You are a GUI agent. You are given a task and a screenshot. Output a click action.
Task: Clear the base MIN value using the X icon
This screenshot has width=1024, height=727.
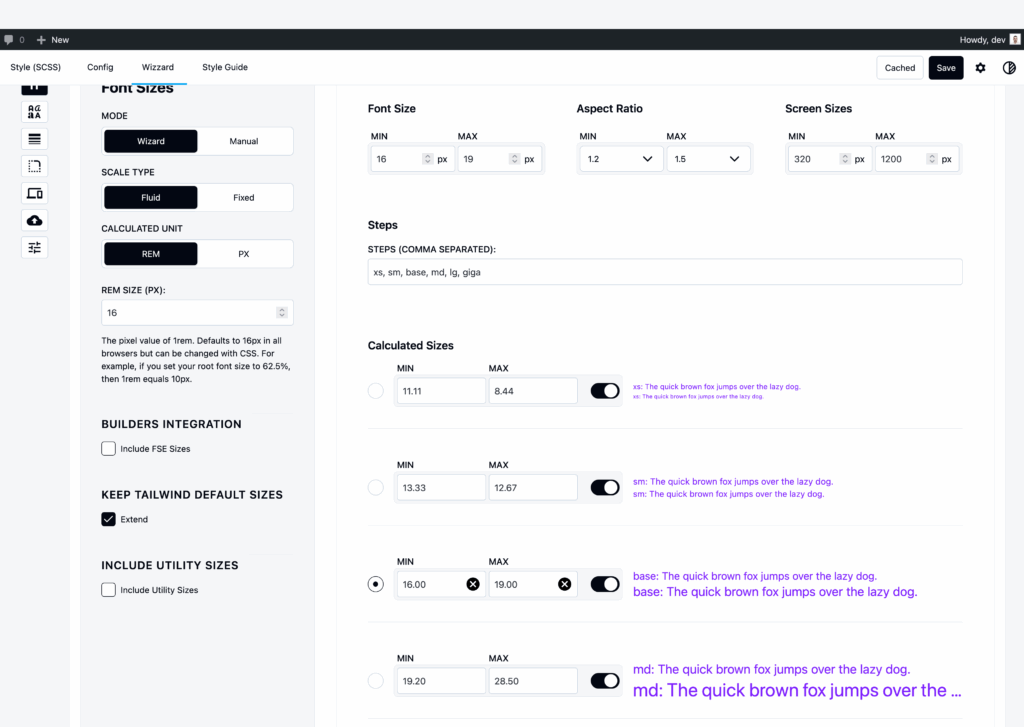[473, 584]
